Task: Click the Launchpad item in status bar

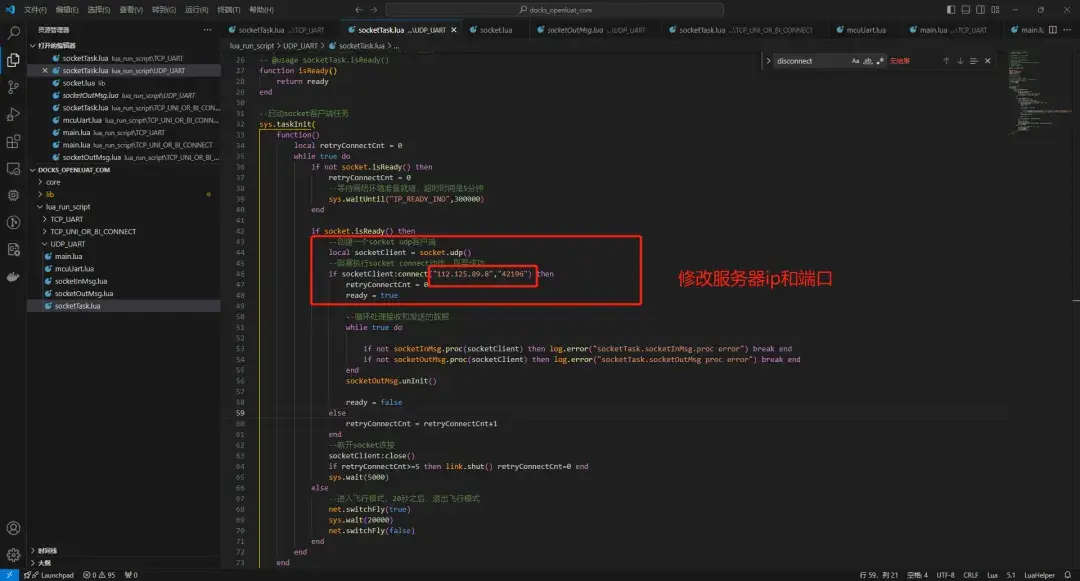Action: pyautogui.click(x=50, y=575)
